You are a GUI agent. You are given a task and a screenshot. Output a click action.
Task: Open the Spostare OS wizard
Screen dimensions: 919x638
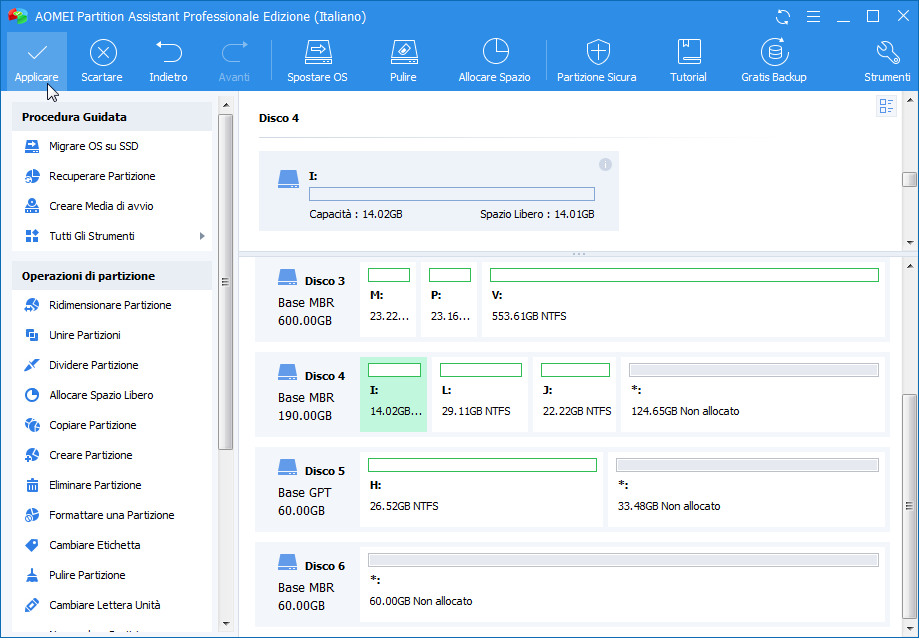click(317, 61)
